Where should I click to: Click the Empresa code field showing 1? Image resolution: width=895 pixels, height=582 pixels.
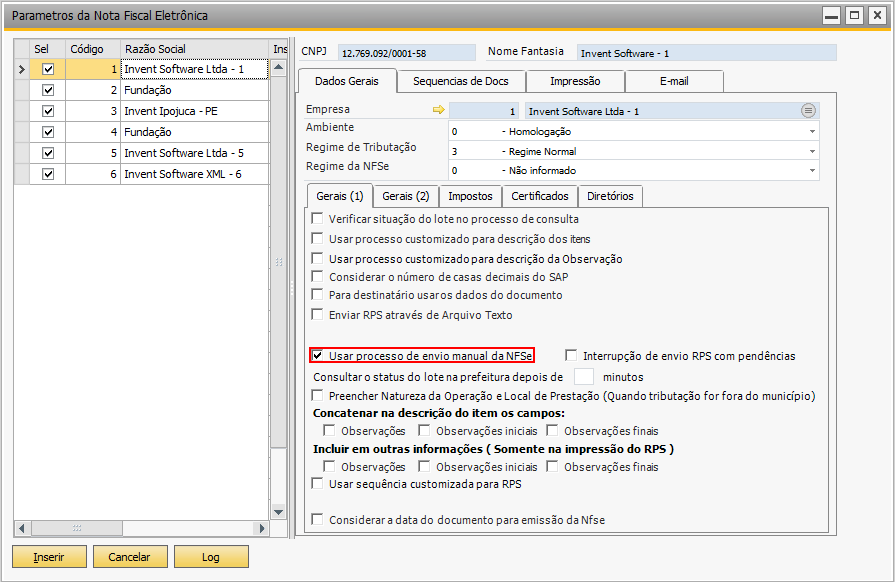coord(483,111)
